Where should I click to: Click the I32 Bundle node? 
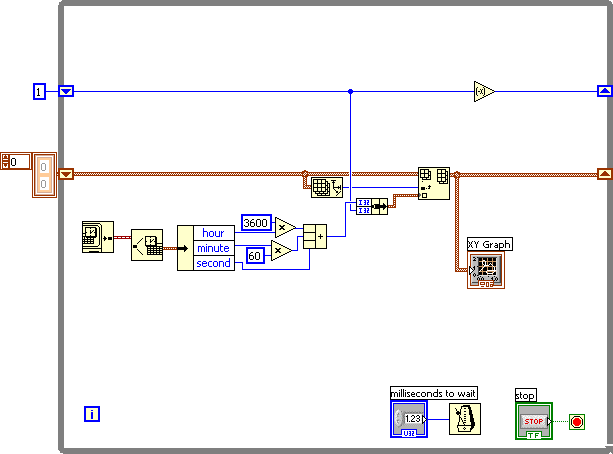372,206
